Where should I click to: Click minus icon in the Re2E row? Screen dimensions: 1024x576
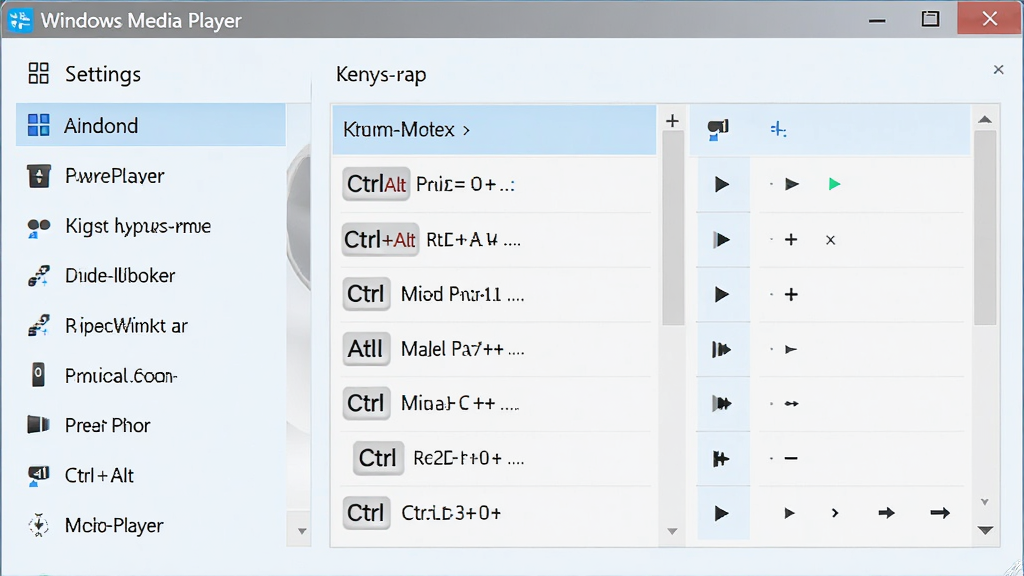791,458
